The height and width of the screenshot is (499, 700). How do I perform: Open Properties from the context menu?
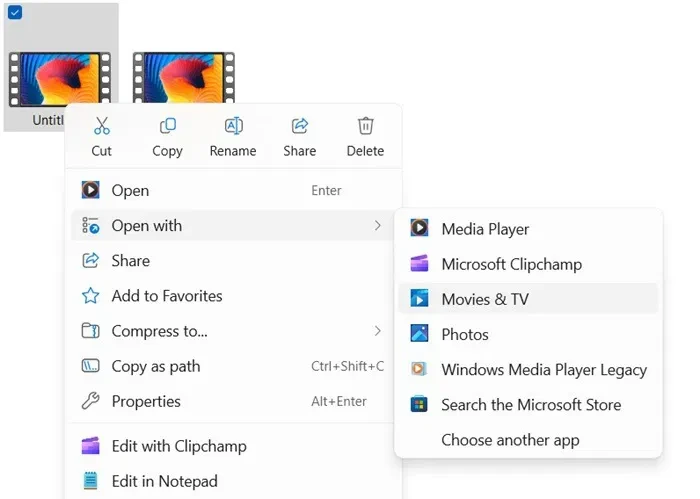click(x=233, y=401)
